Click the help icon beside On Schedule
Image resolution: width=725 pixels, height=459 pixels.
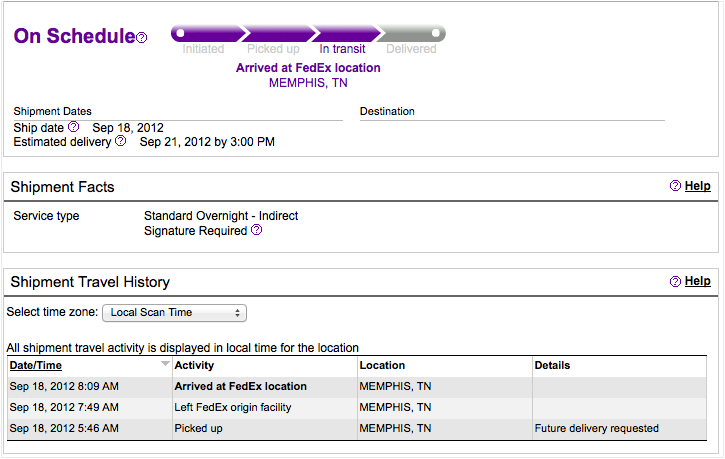tap(142, 37)
